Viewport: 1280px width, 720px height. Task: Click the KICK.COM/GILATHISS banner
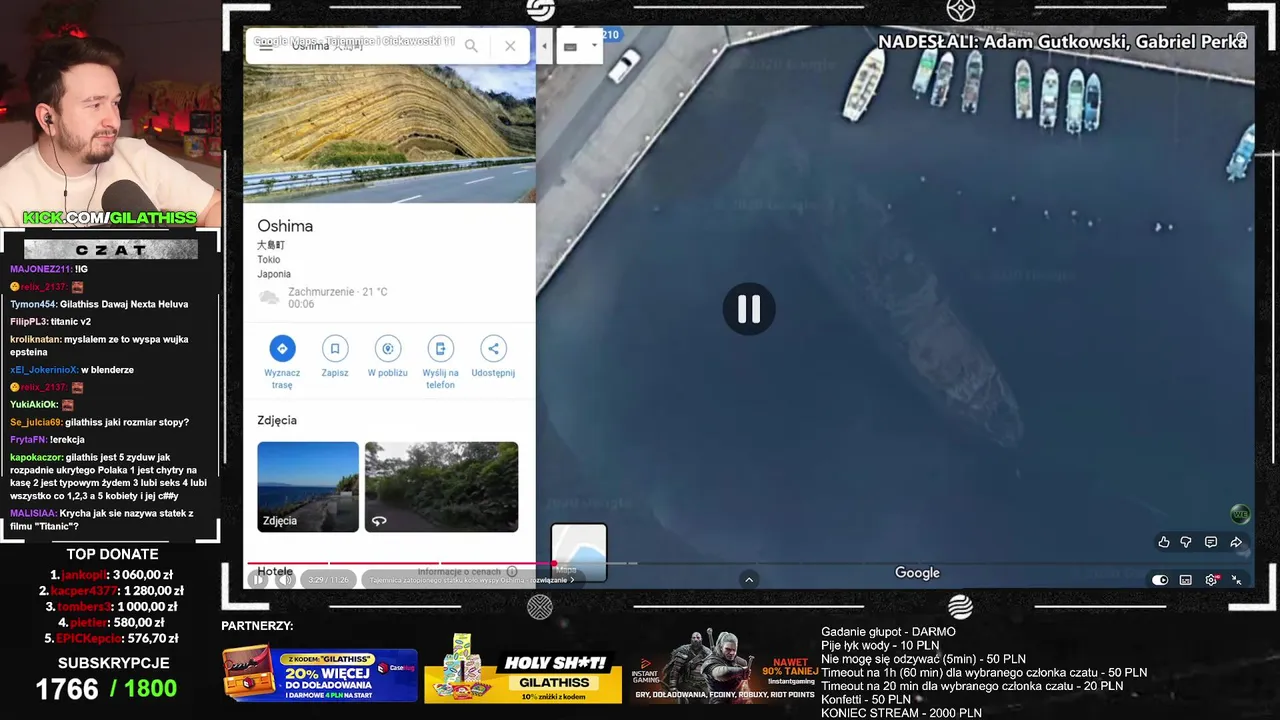click(110, 218)
